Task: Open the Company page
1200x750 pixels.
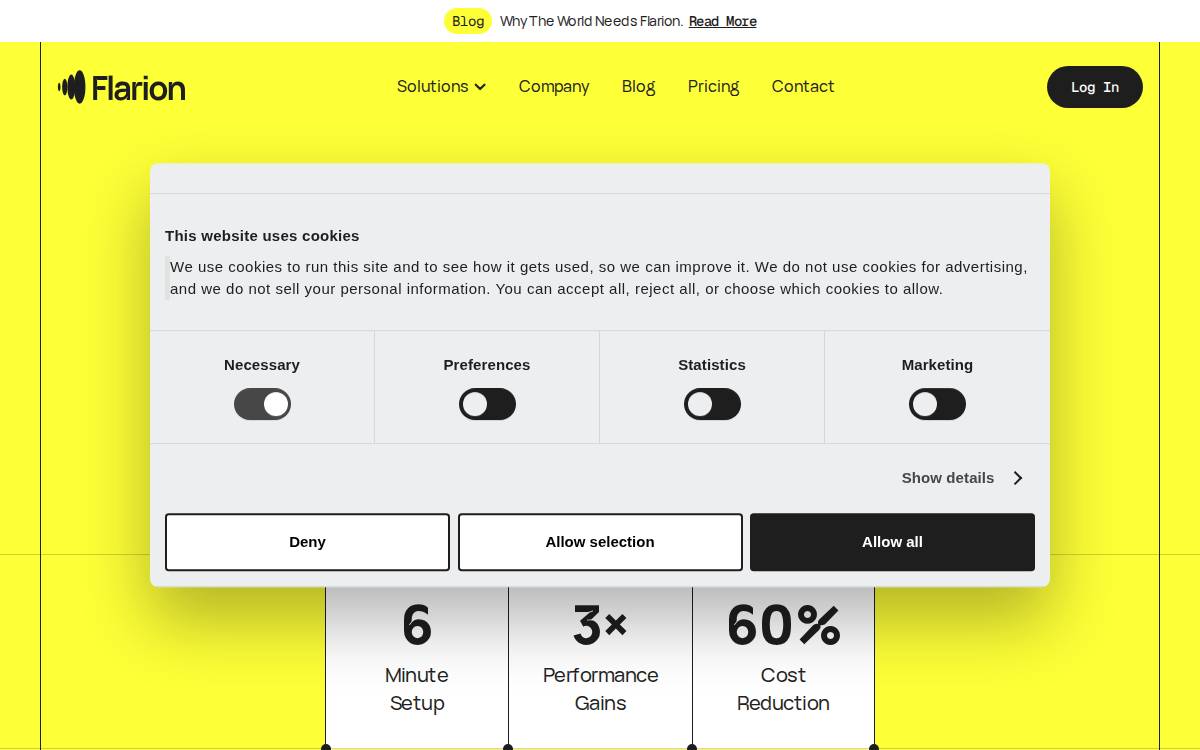Action: point(554,87)
